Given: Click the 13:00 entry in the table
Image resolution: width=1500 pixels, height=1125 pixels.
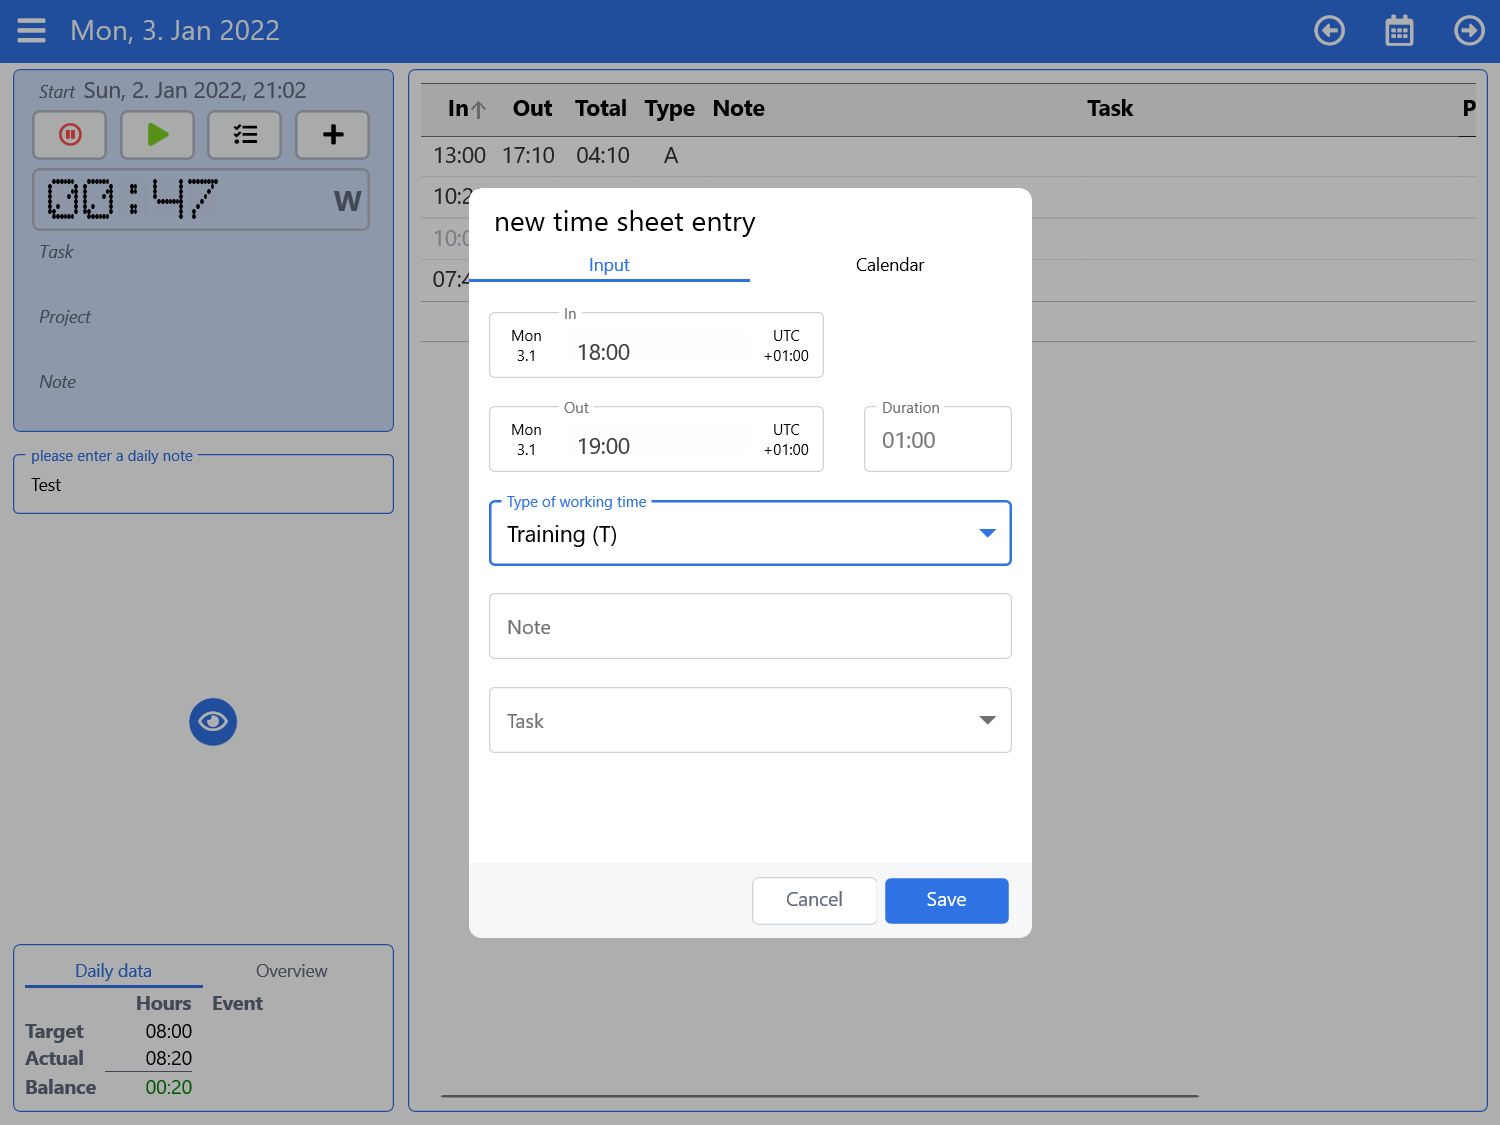Looking at the screenshot, I should click(x=459, y=156).
